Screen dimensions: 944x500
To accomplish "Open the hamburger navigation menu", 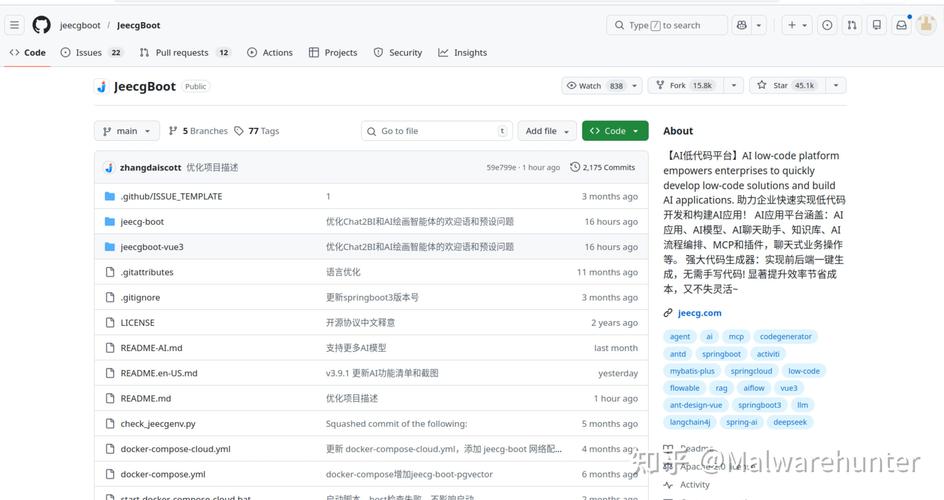I will [14, 25].
